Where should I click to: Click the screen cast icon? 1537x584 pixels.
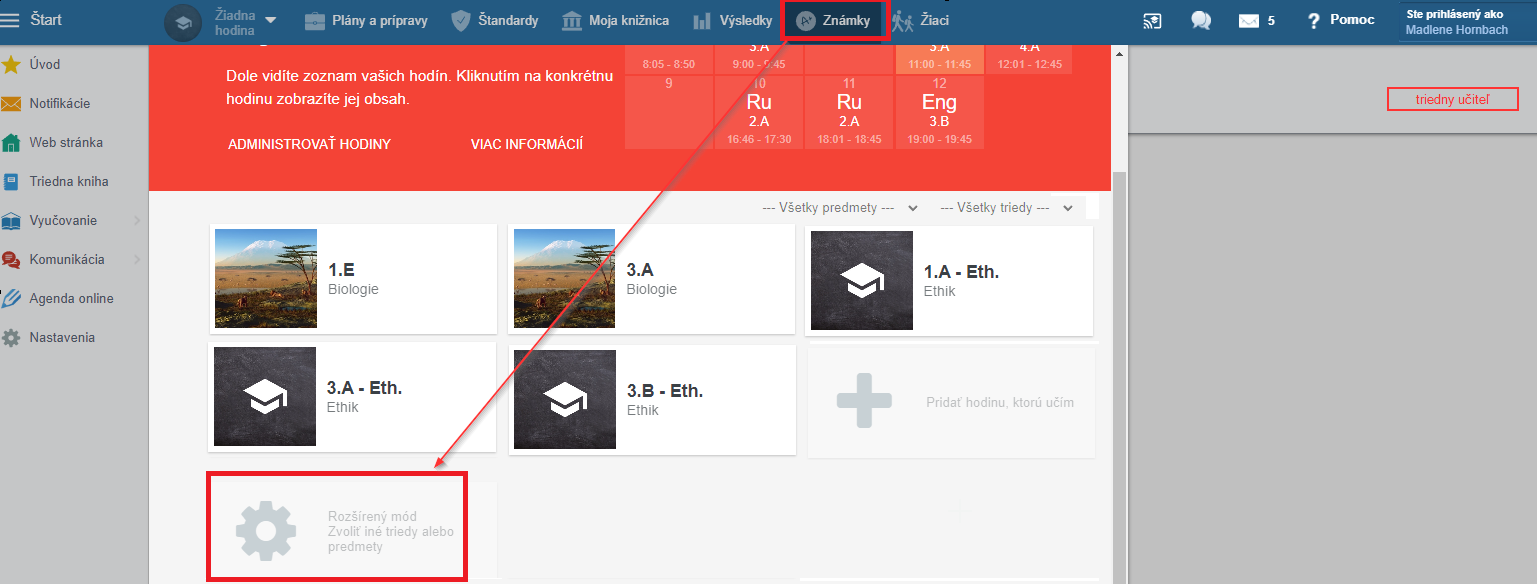(1153, 21)
